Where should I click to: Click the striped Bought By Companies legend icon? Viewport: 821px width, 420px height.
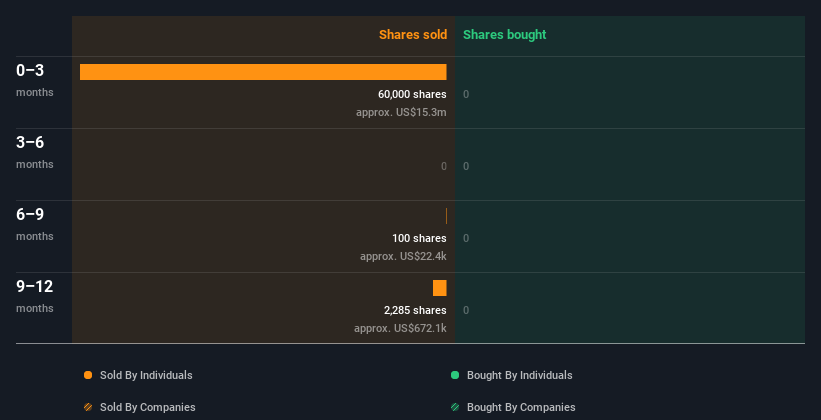455,407
